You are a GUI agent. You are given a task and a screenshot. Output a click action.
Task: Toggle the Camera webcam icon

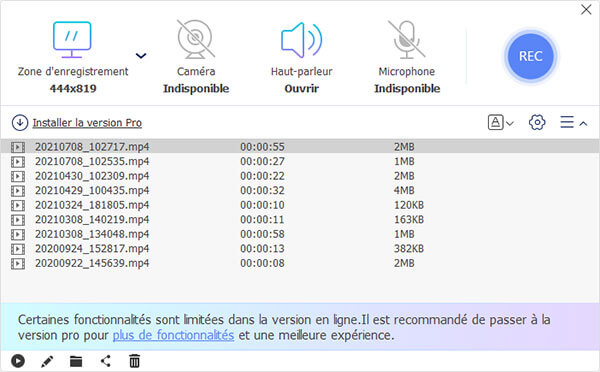196,39
